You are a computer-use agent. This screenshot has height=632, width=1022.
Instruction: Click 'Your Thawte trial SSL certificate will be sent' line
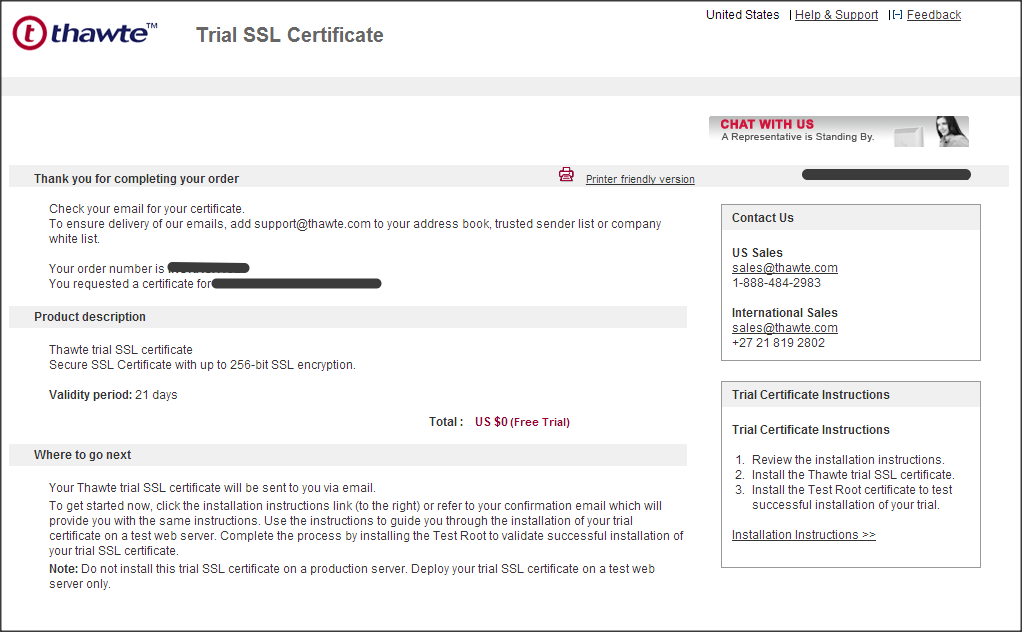[212, 488]
